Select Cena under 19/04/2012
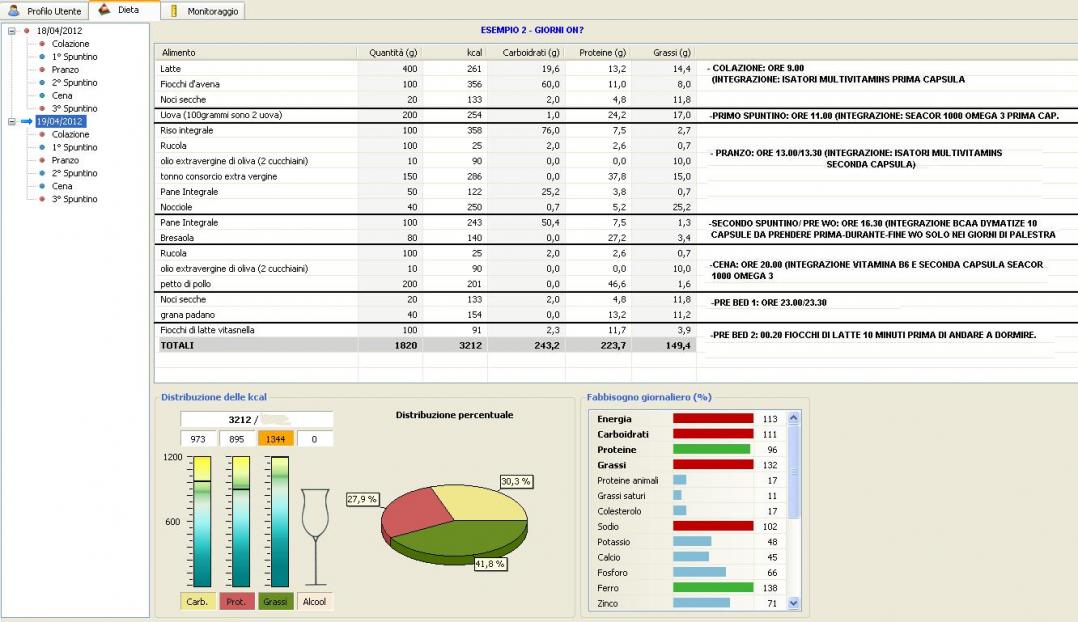The height and width of the screenshot is (622, 1078). click(62, 186)
